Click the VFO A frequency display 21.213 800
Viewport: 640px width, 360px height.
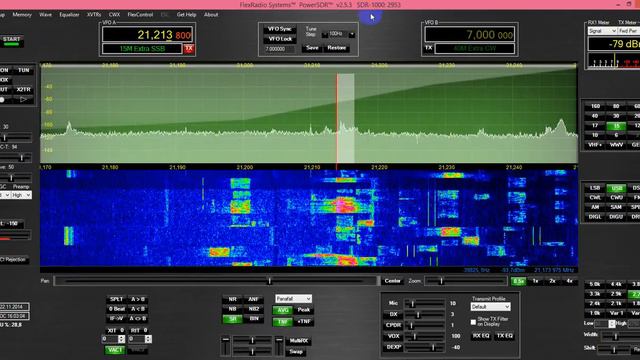[147, 35]
